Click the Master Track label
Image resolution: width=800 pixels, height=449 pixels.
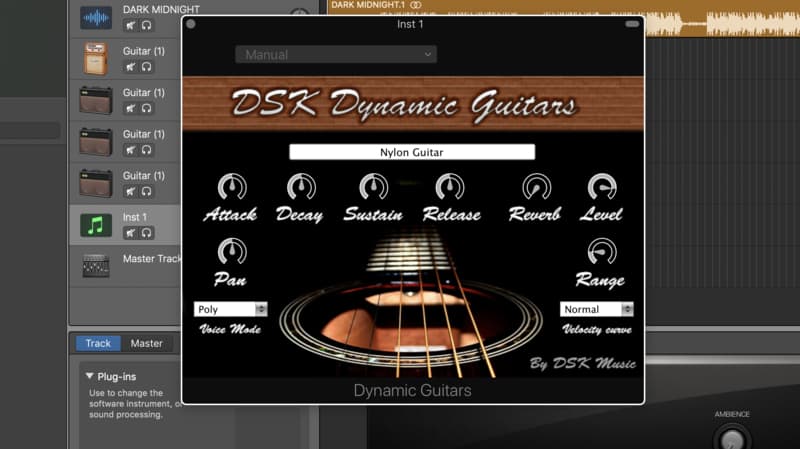[x=152, y=259]
